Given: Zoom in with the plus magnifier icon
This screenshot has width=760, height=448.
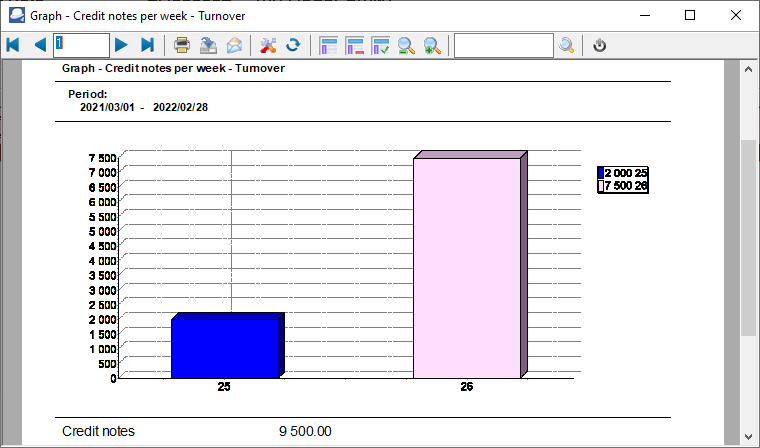Looking at the screenshot, I should click(x=432, y=46).
